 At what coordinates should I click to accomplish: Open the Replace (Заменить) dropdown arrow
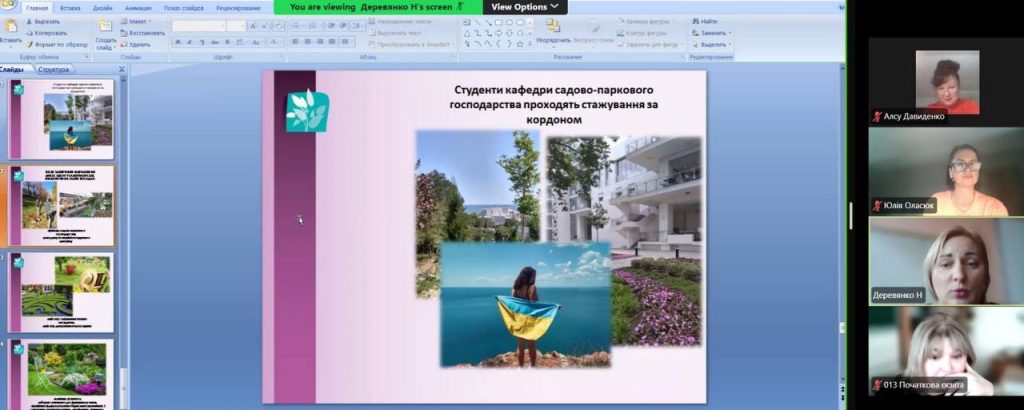click(731, 33)
